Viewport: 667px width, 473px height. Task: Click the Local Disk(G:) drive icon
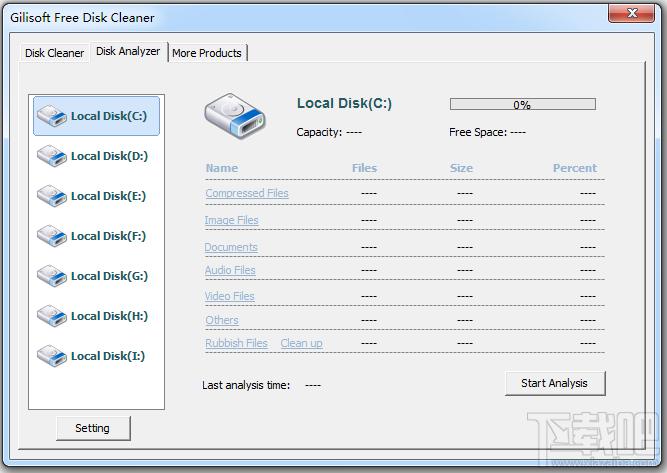coord(51,276)
